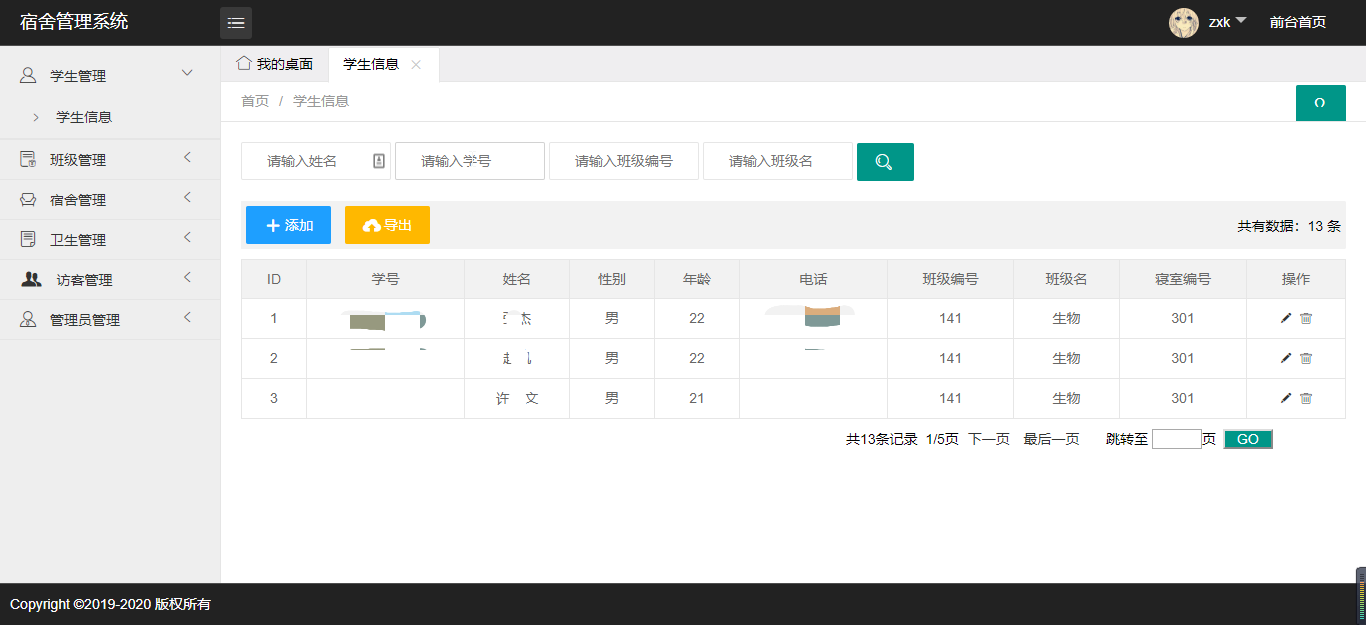Click the page jump input next to 跳转至
1366x625 pixels.
click(x=1176, y=438)
